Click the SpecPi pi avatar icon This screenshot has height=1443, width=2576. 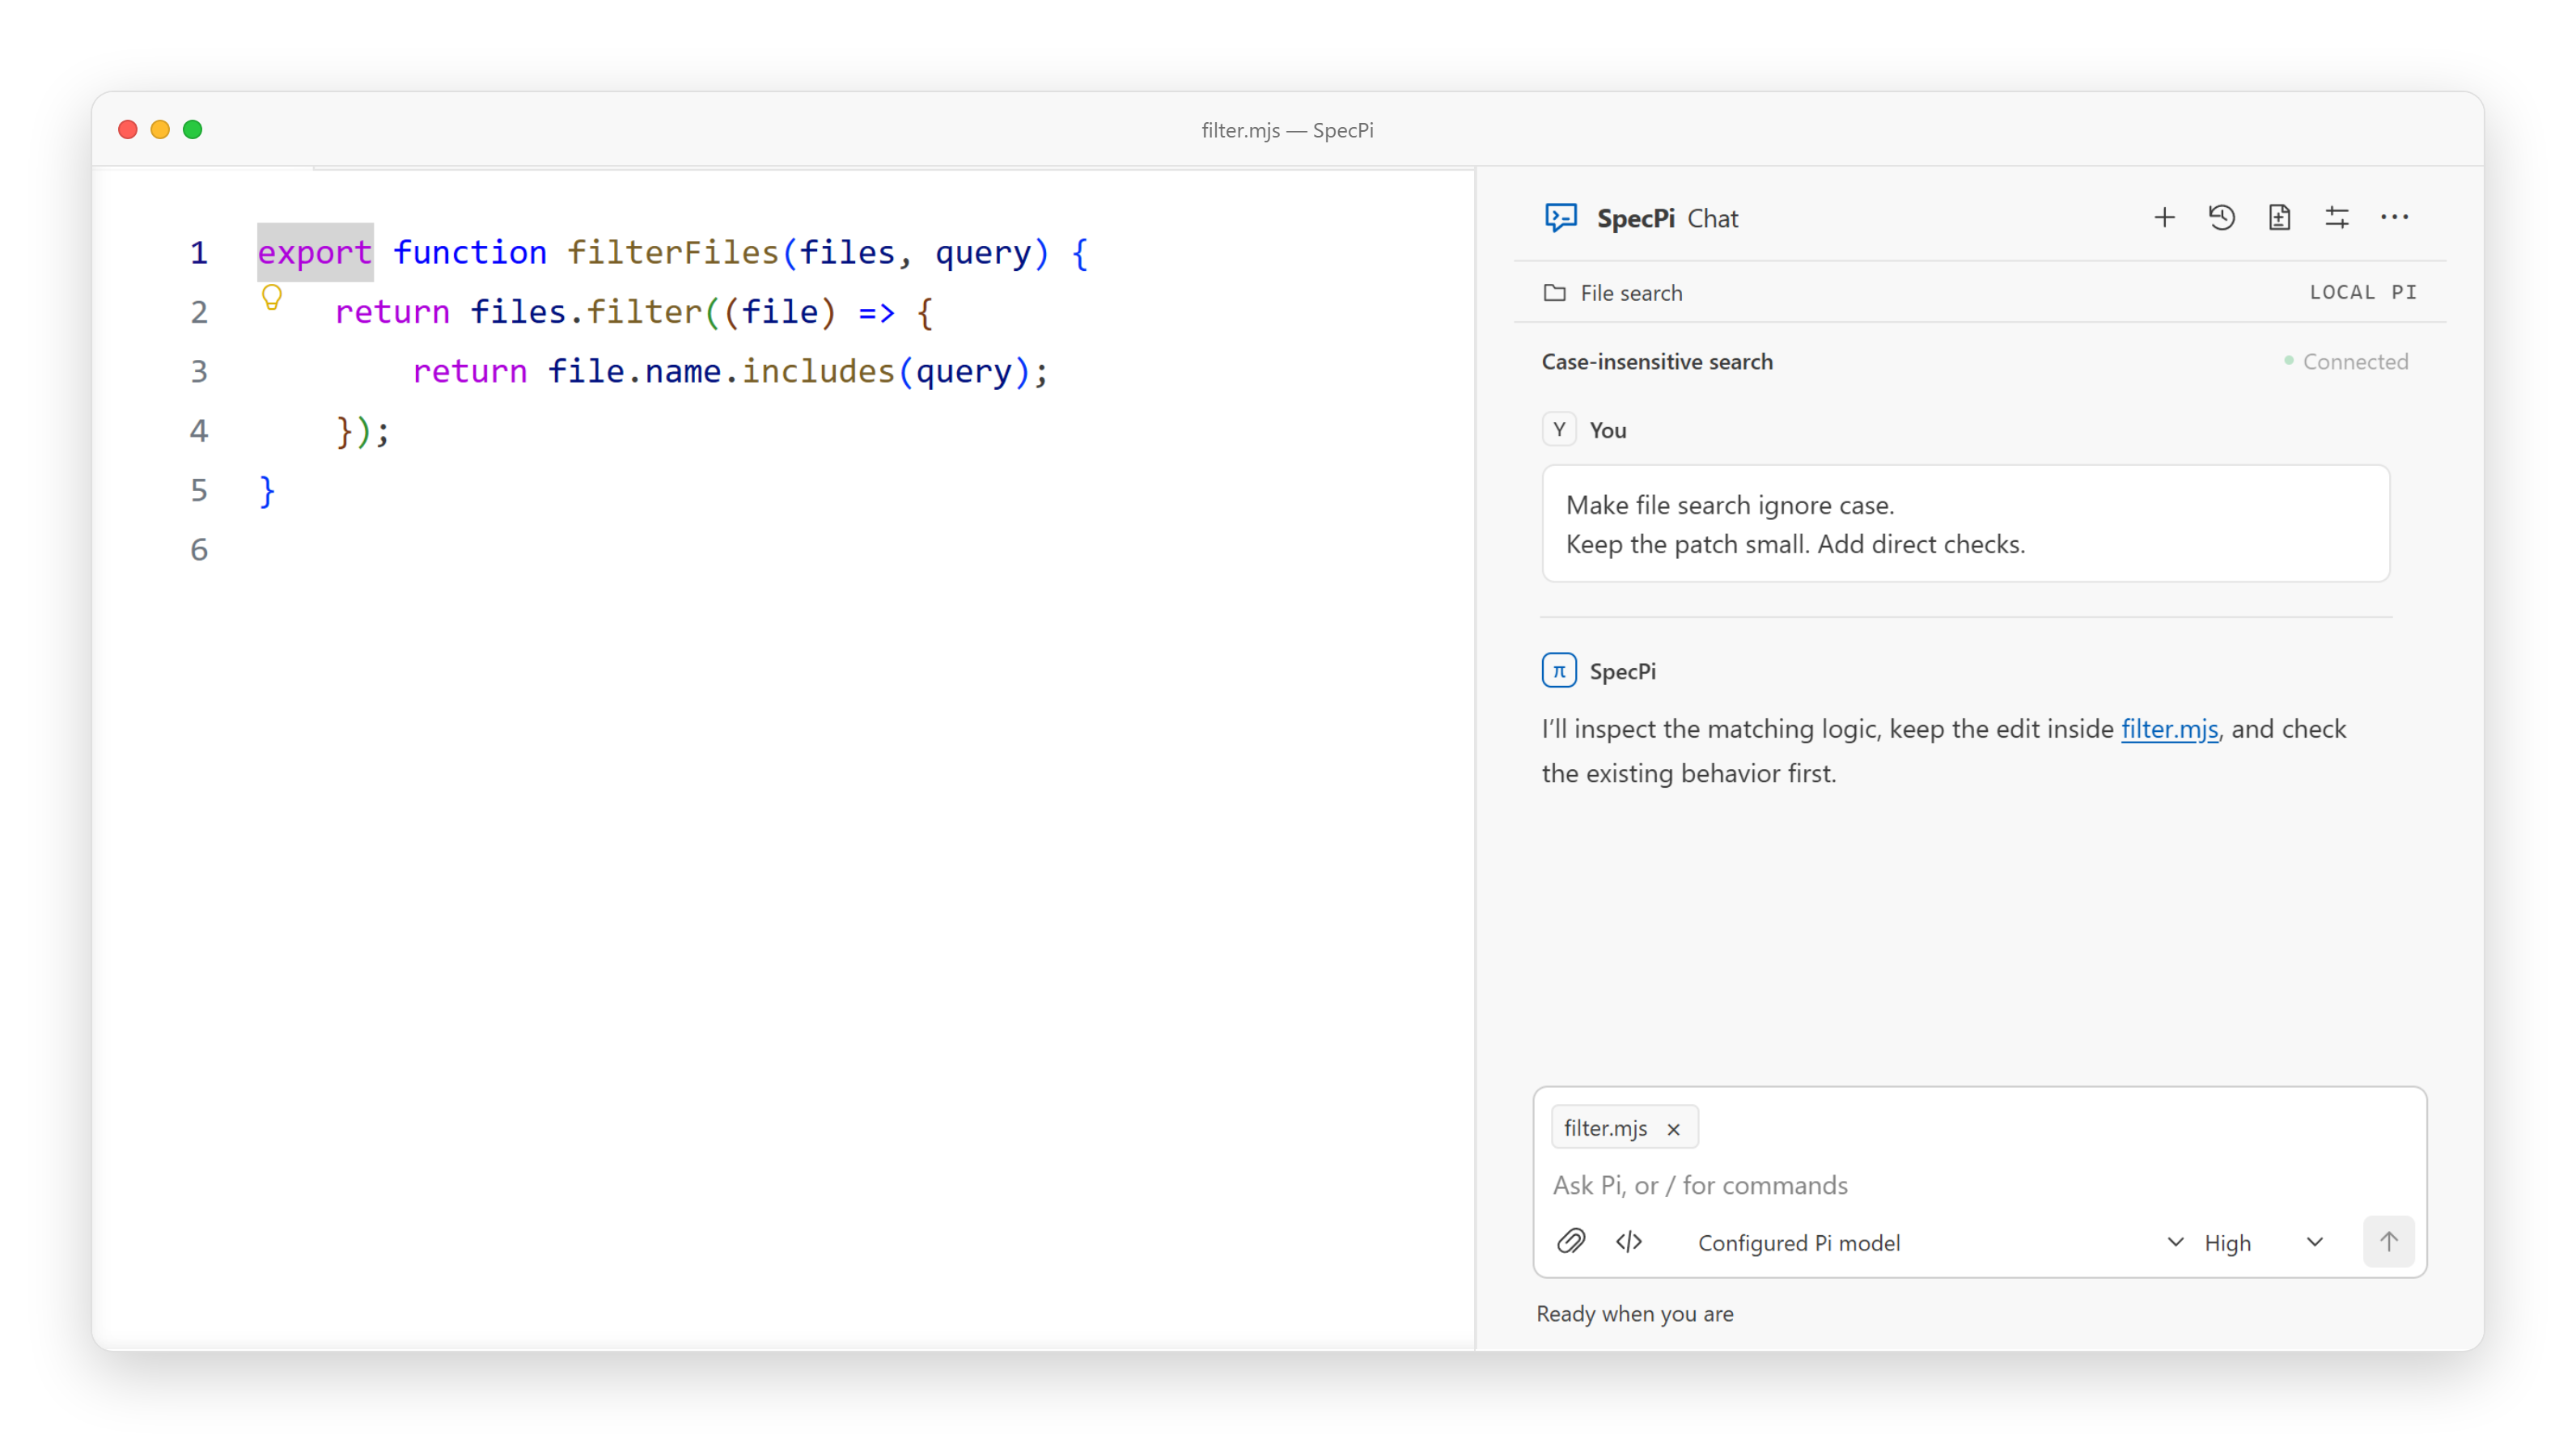(1559, 670)
